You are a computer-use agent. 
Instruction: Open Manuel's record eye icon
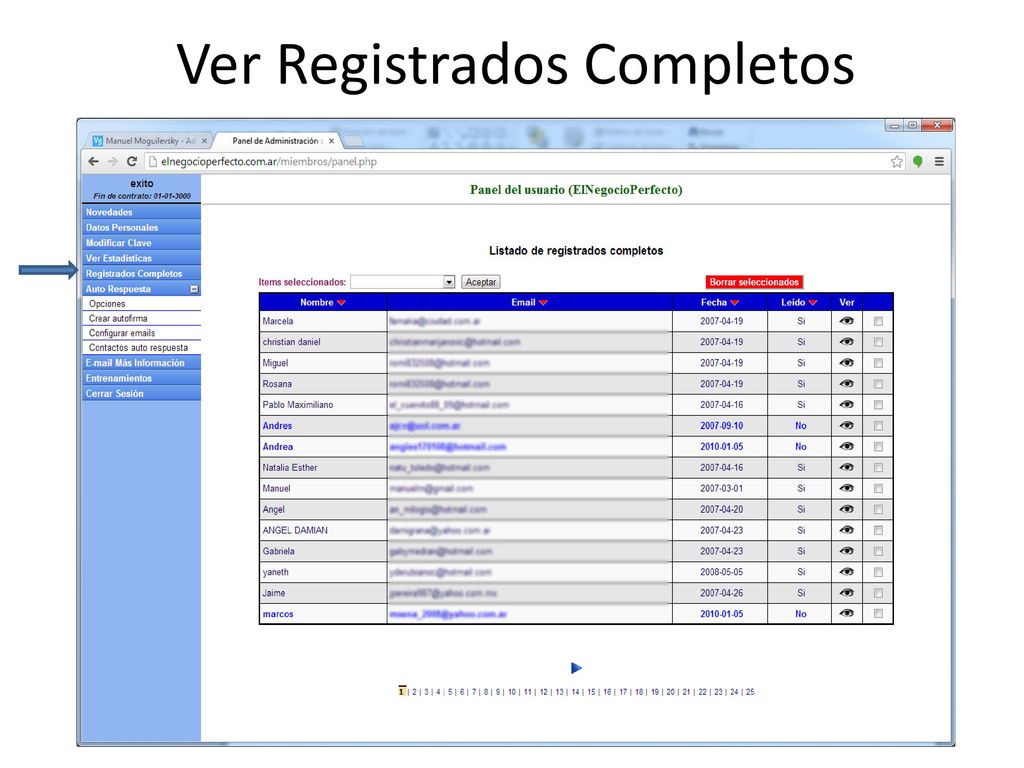847,488
